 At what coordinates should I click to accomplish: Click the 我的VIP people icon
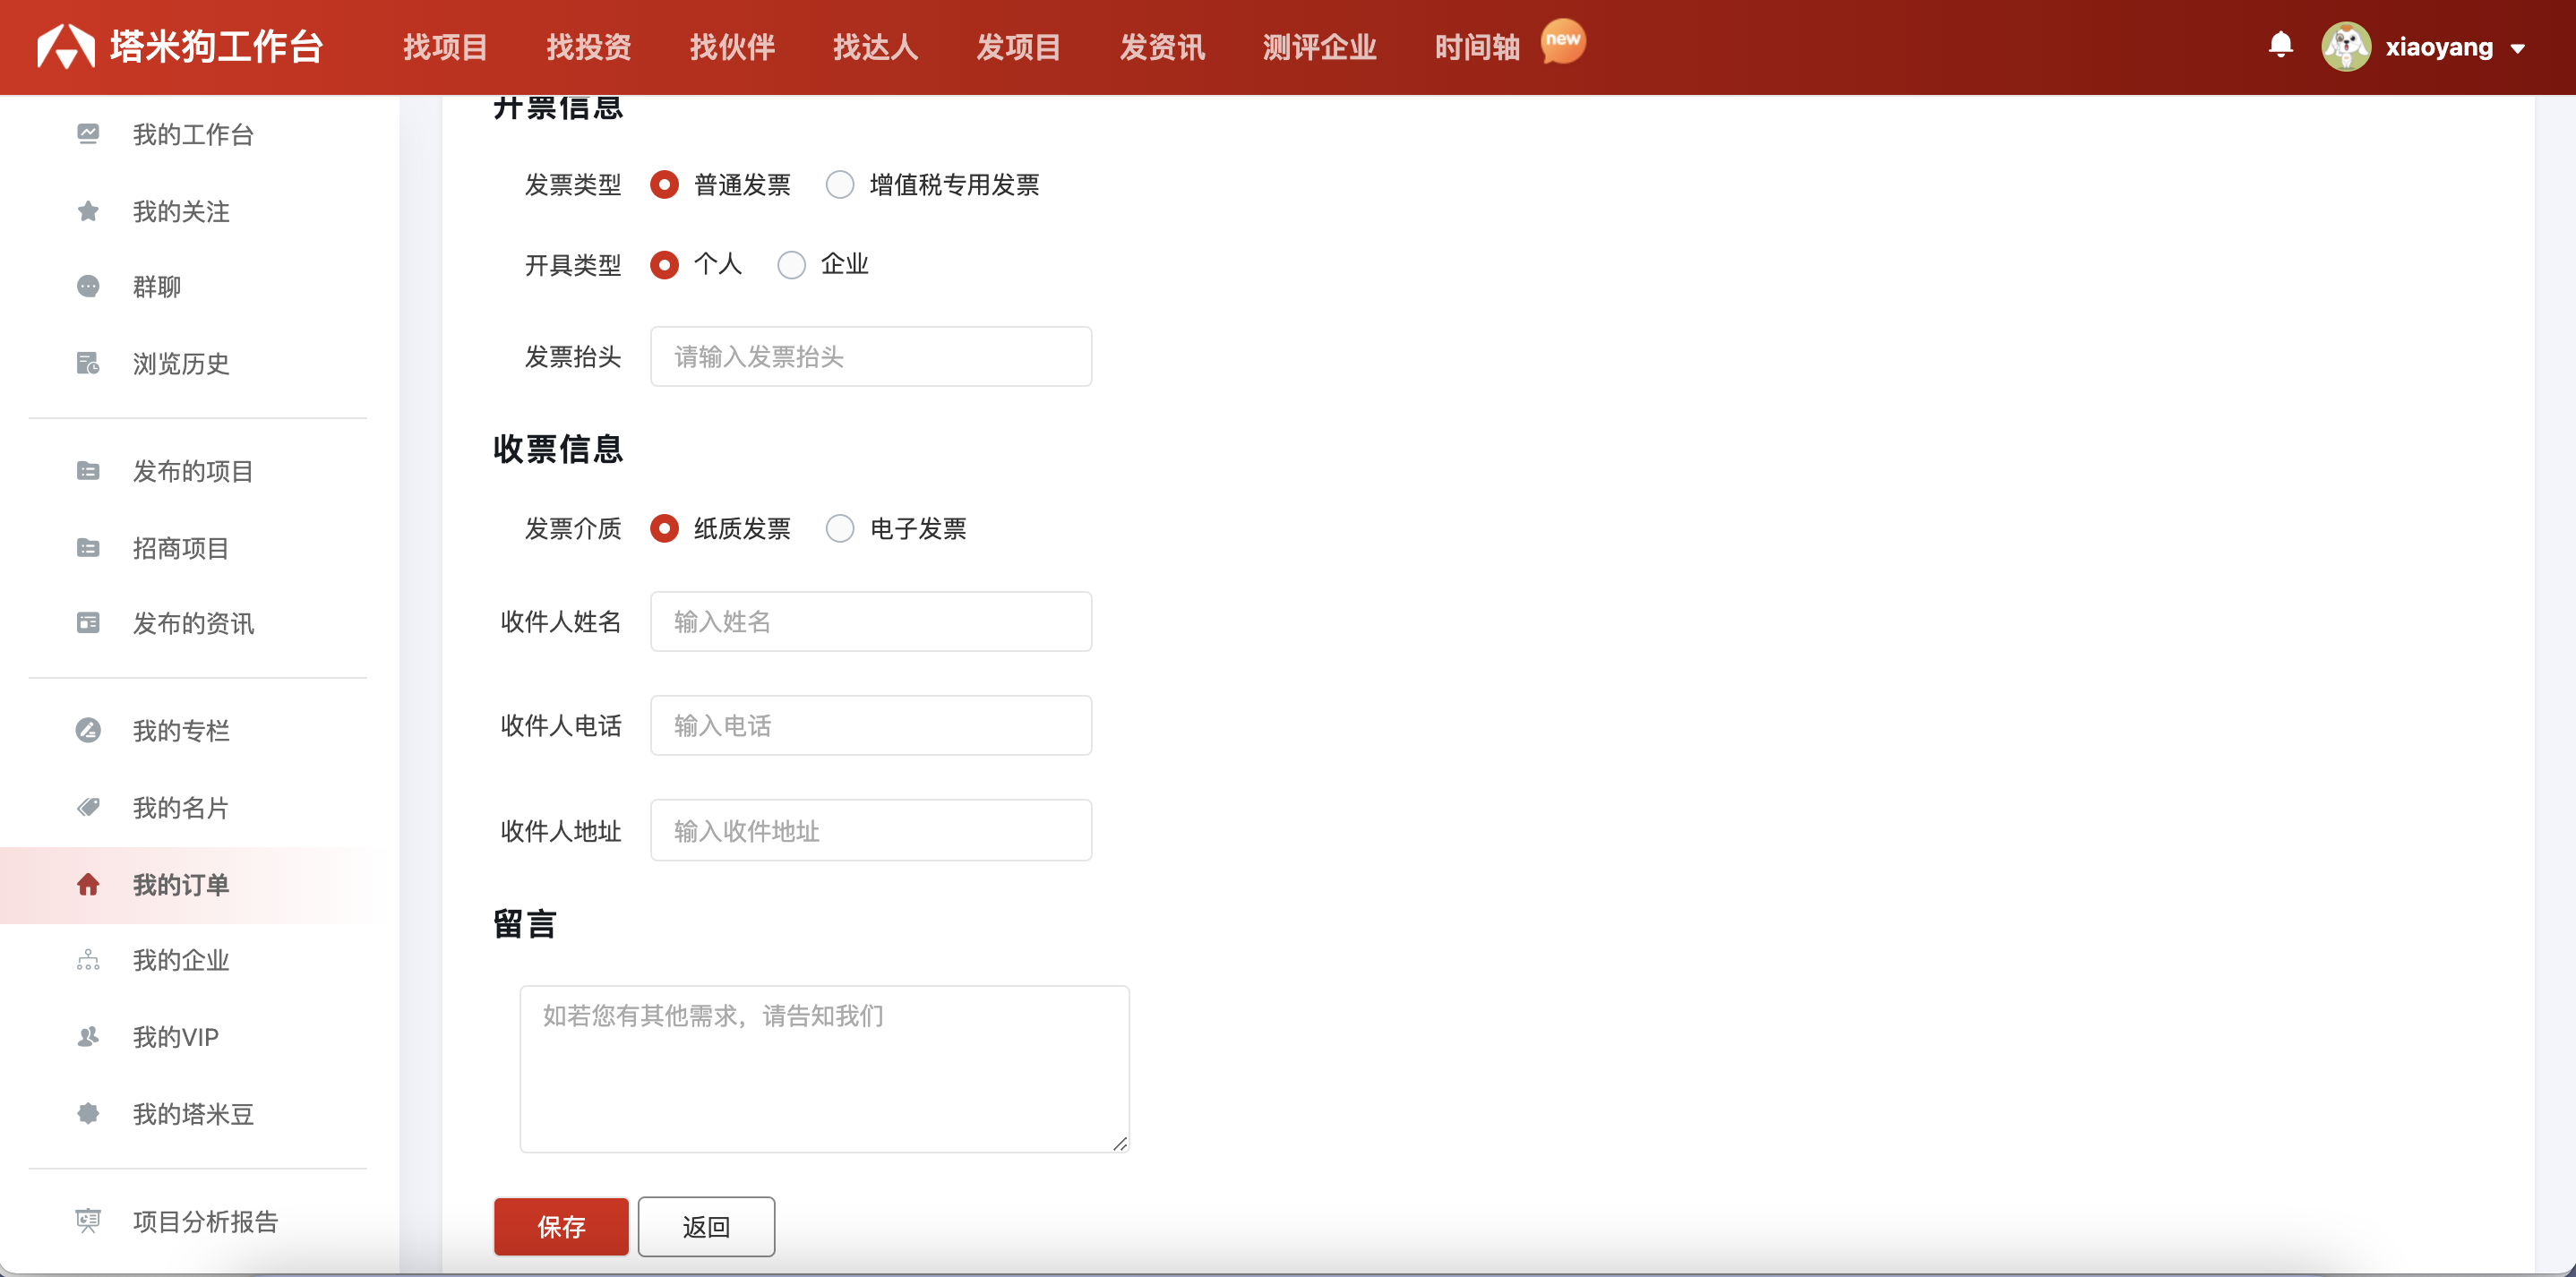pyautogui.click(x=88, y=1037)
